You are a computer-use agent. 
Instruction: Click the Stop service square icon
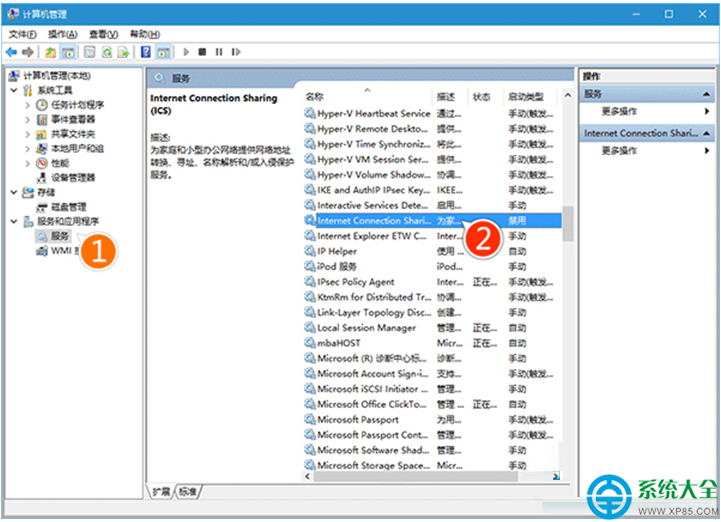(x=202, y=52)
